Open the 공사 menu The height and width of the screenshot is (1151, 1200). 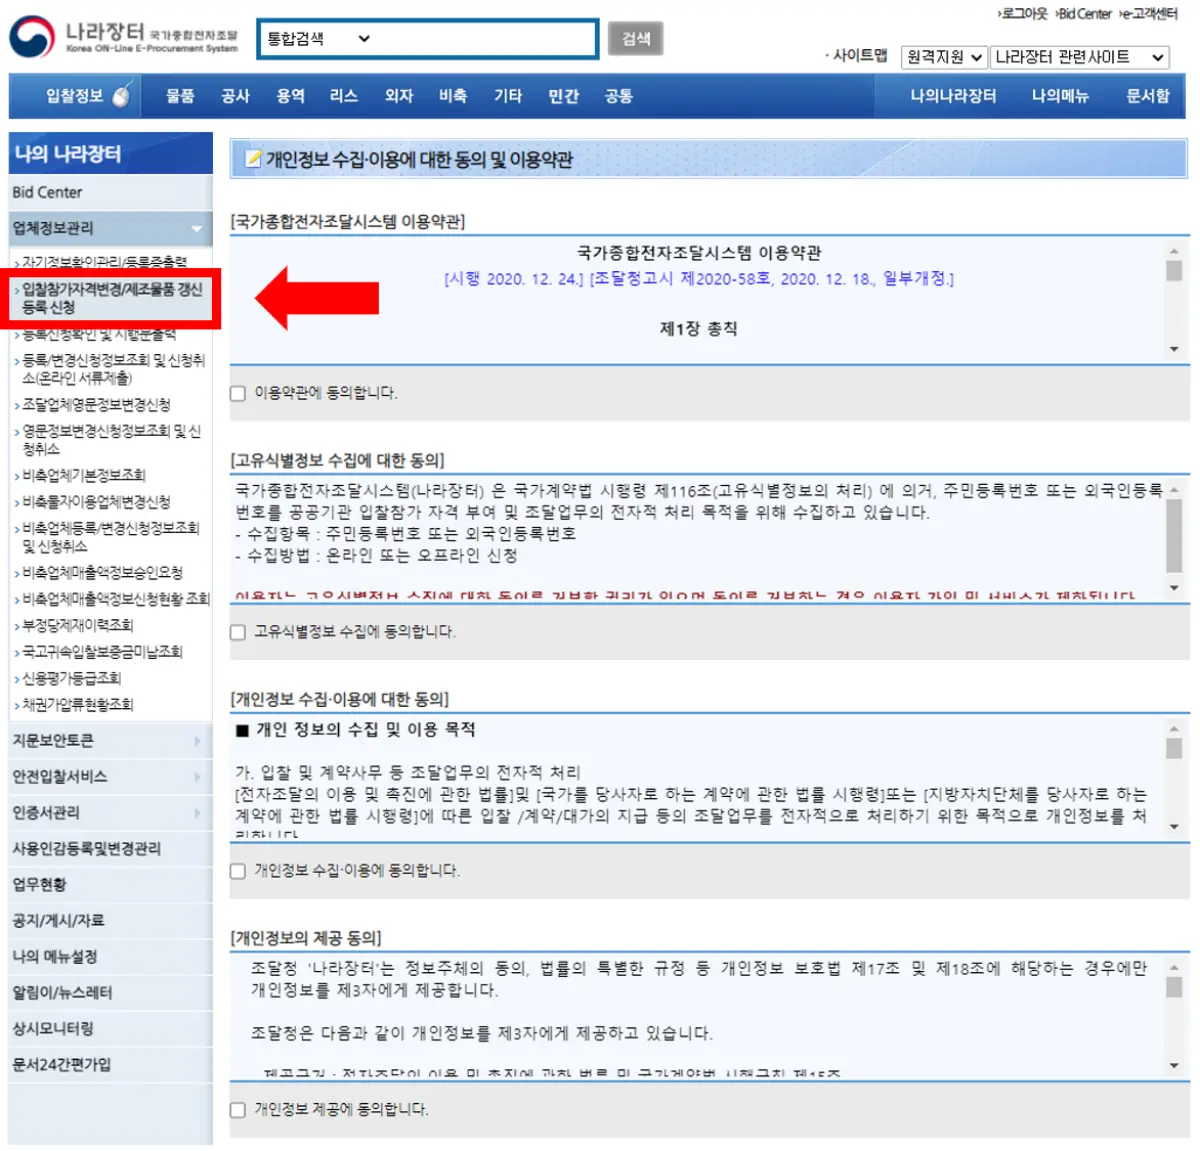pyautogui.click(x=235, y=96)
